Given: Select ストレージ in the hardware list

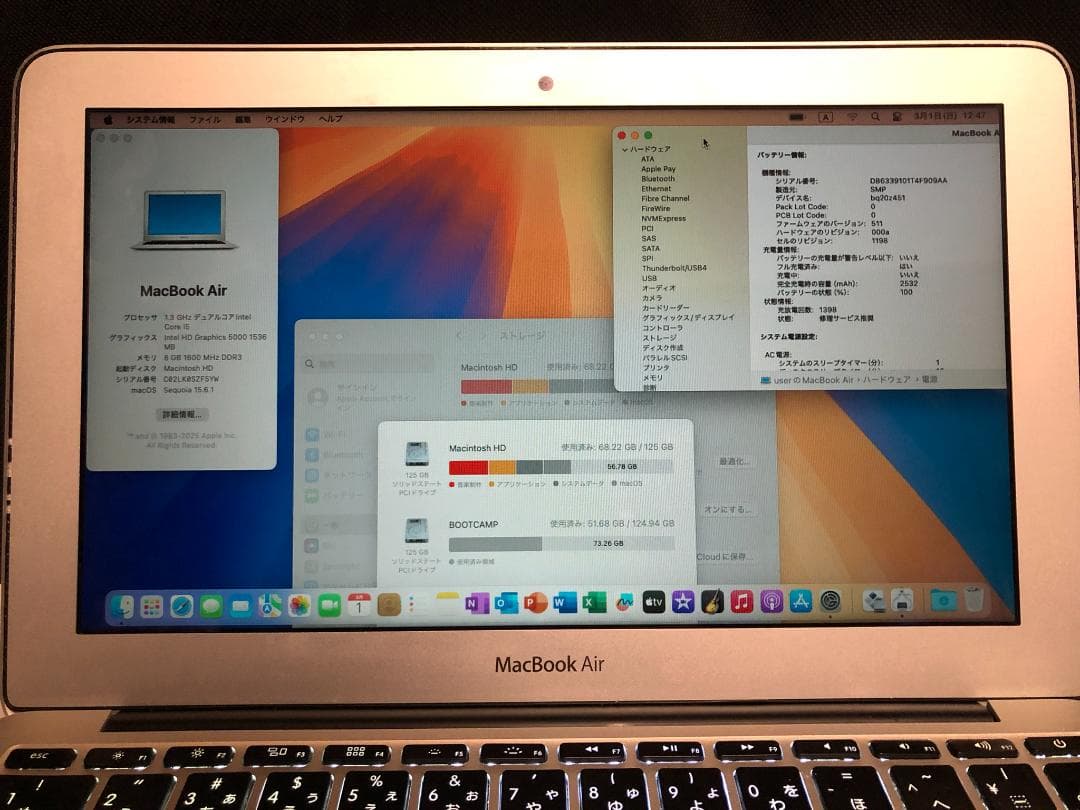Looking at the screenshot, I should [659, 338].
